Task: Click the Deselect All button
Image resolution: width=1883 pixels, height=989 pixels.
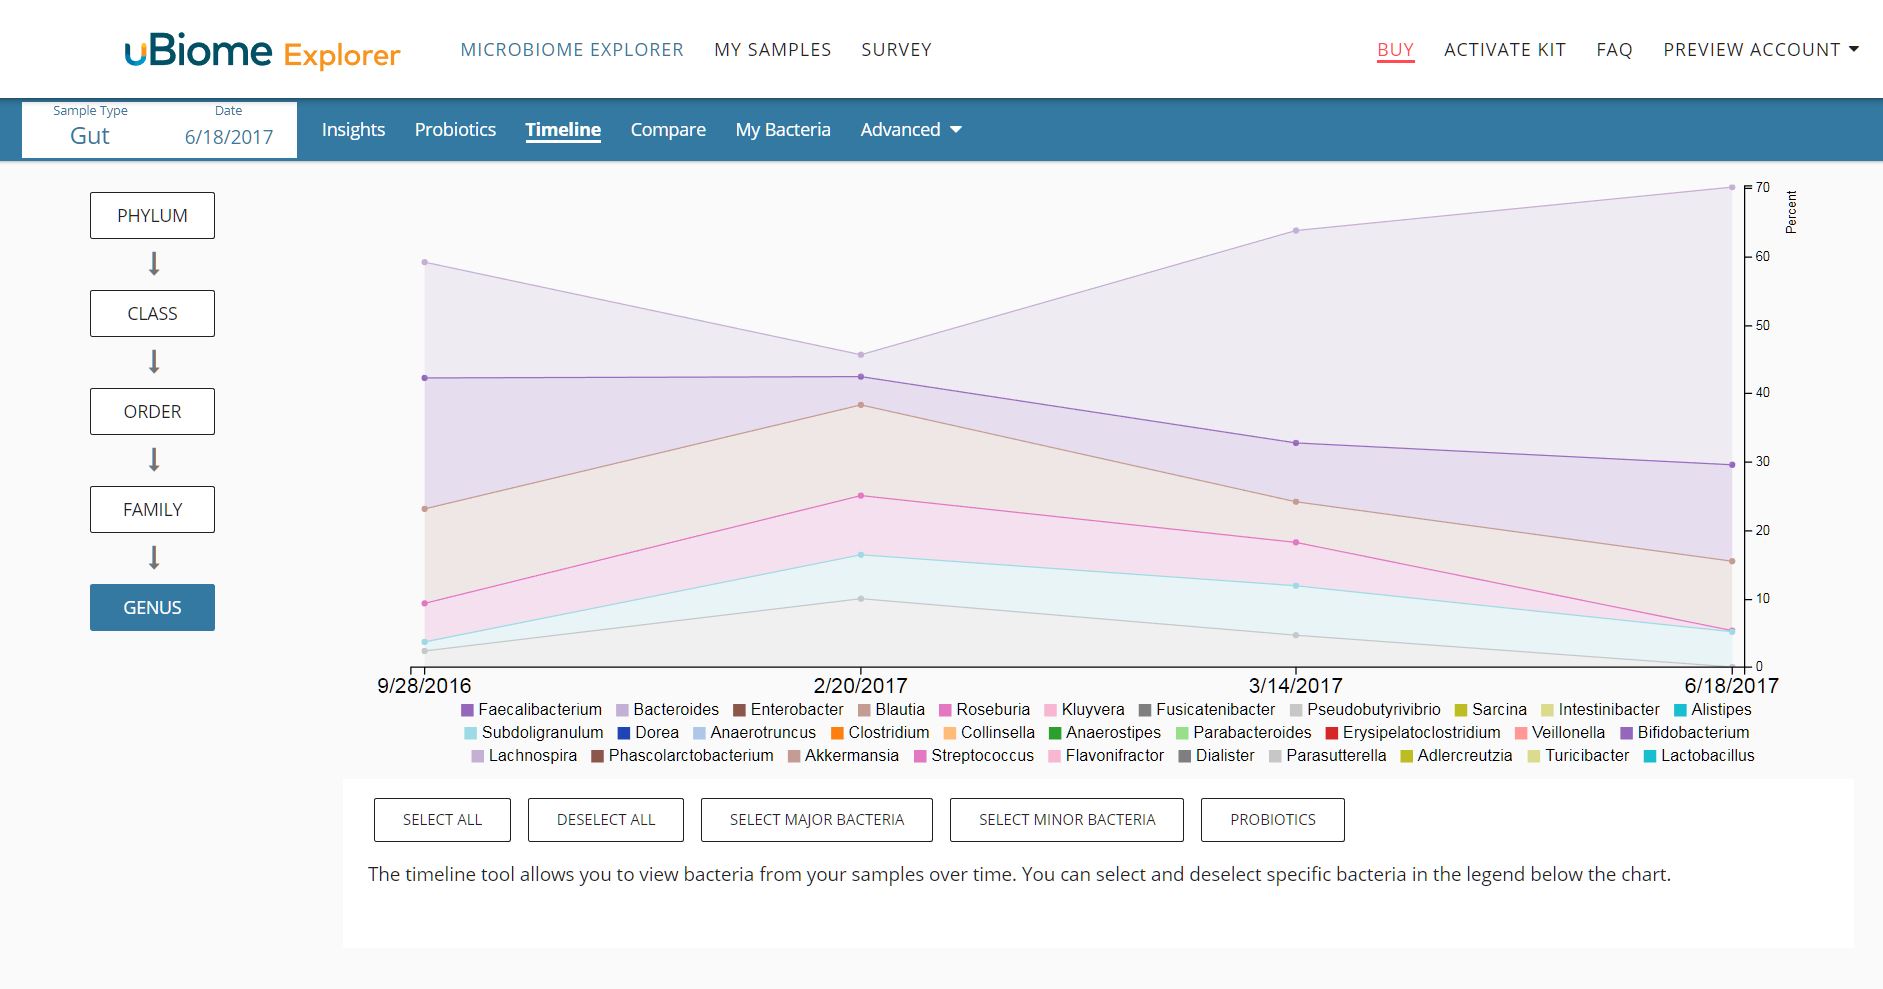Action: click(x=606, y=820)
